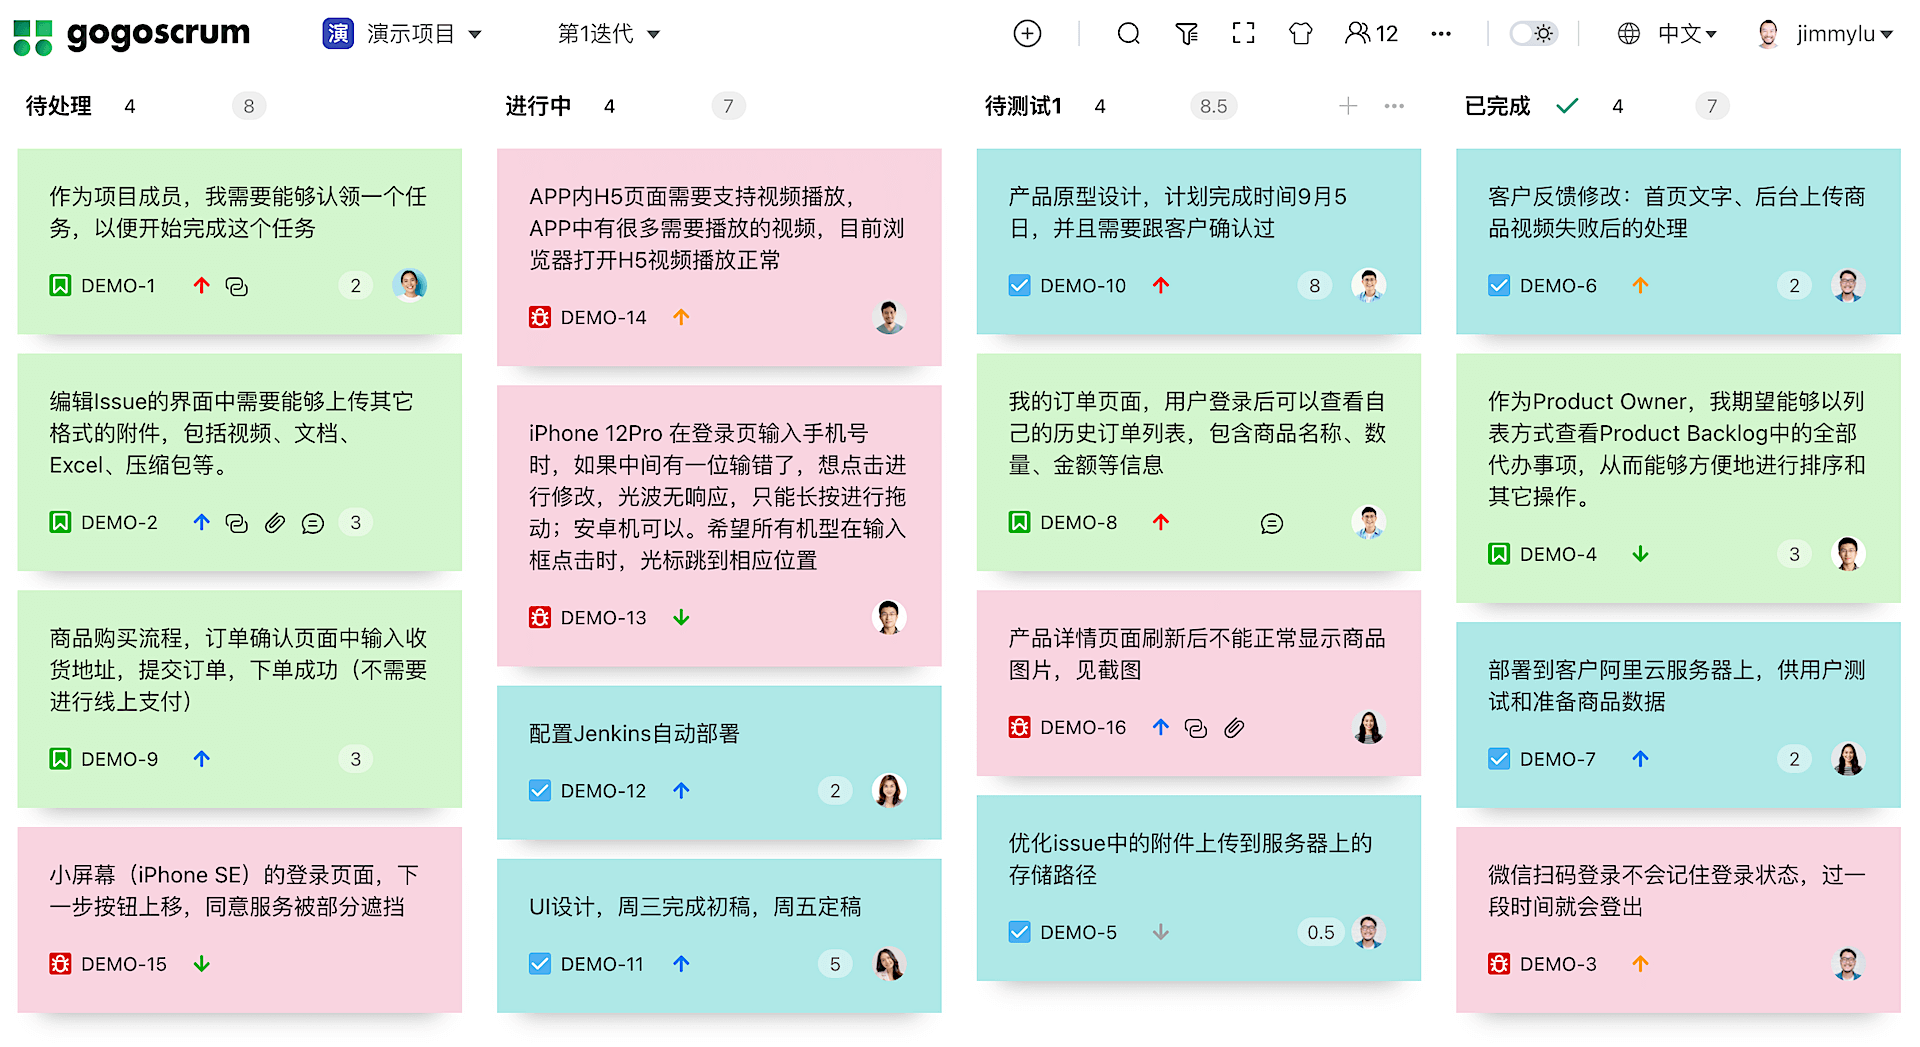
Task: Open the search magnifier icon
Action: click(x=1128, y=34)
